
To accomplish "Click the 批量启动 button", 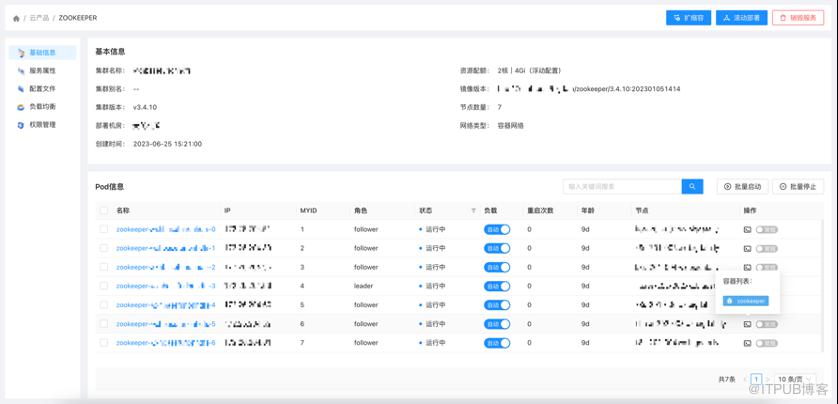I will pyautogui.click(x=742, y=186).
